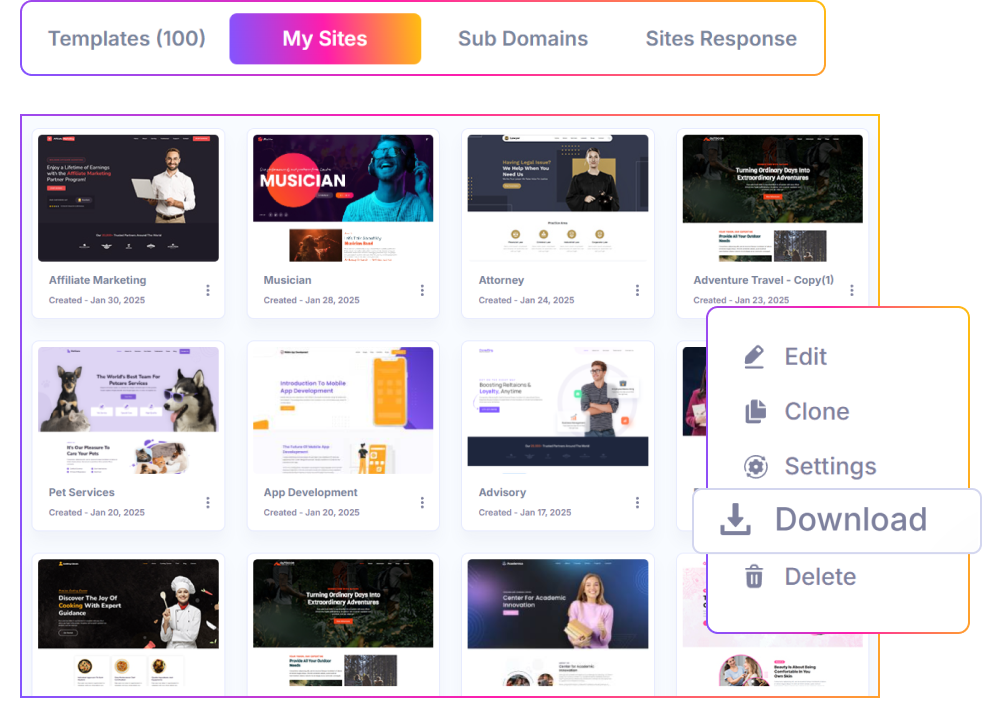
Task: Open the kebab menu for Pet Services
Action: 208,502
